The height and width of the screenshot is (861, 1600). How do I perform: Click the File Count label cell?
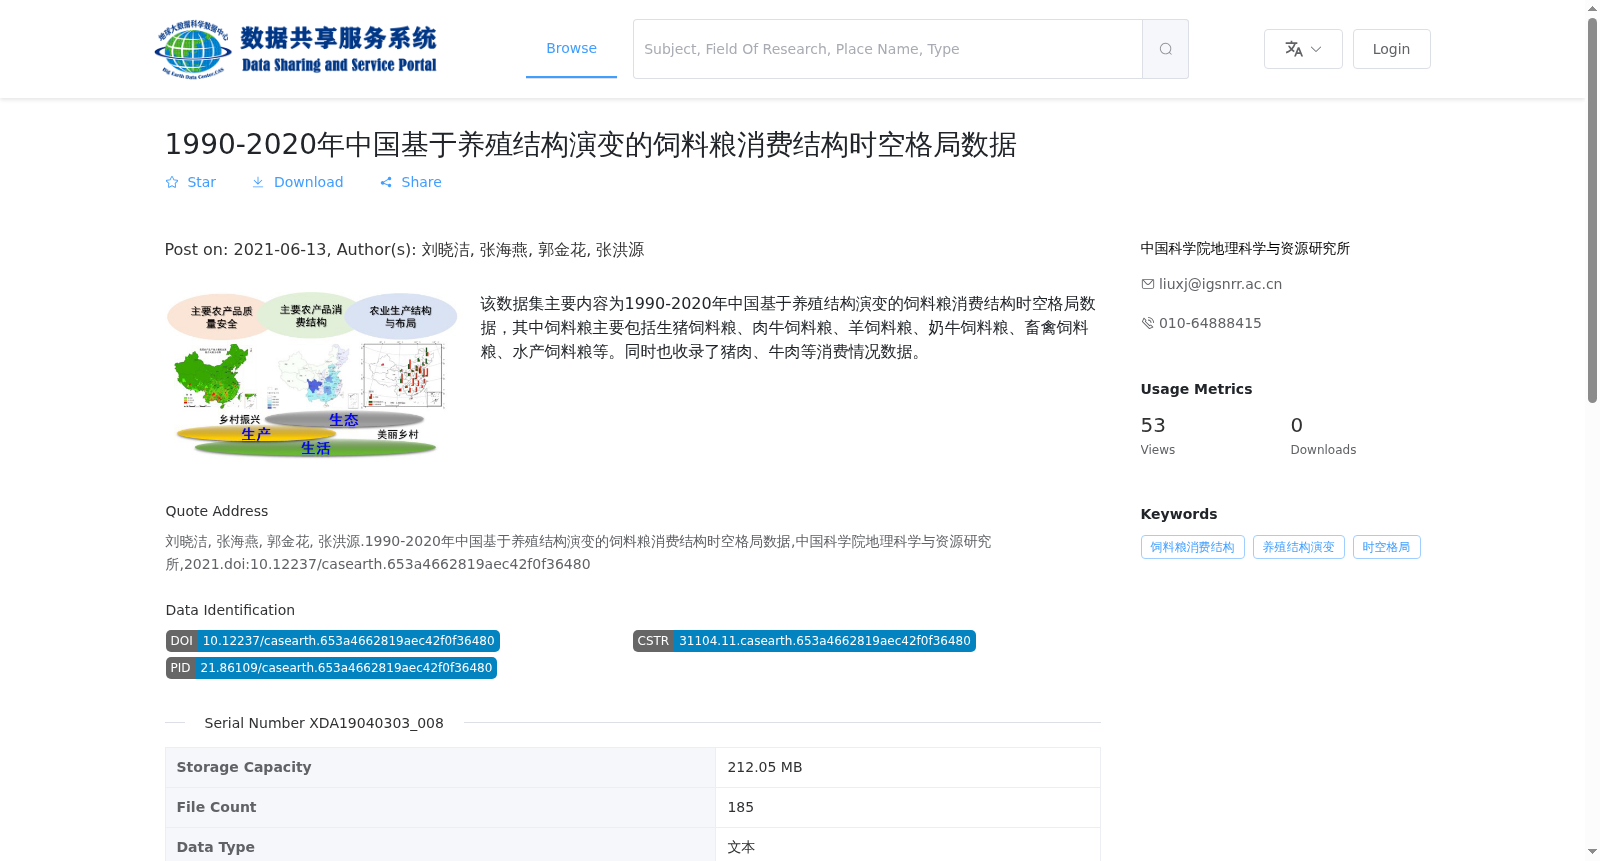440,807
